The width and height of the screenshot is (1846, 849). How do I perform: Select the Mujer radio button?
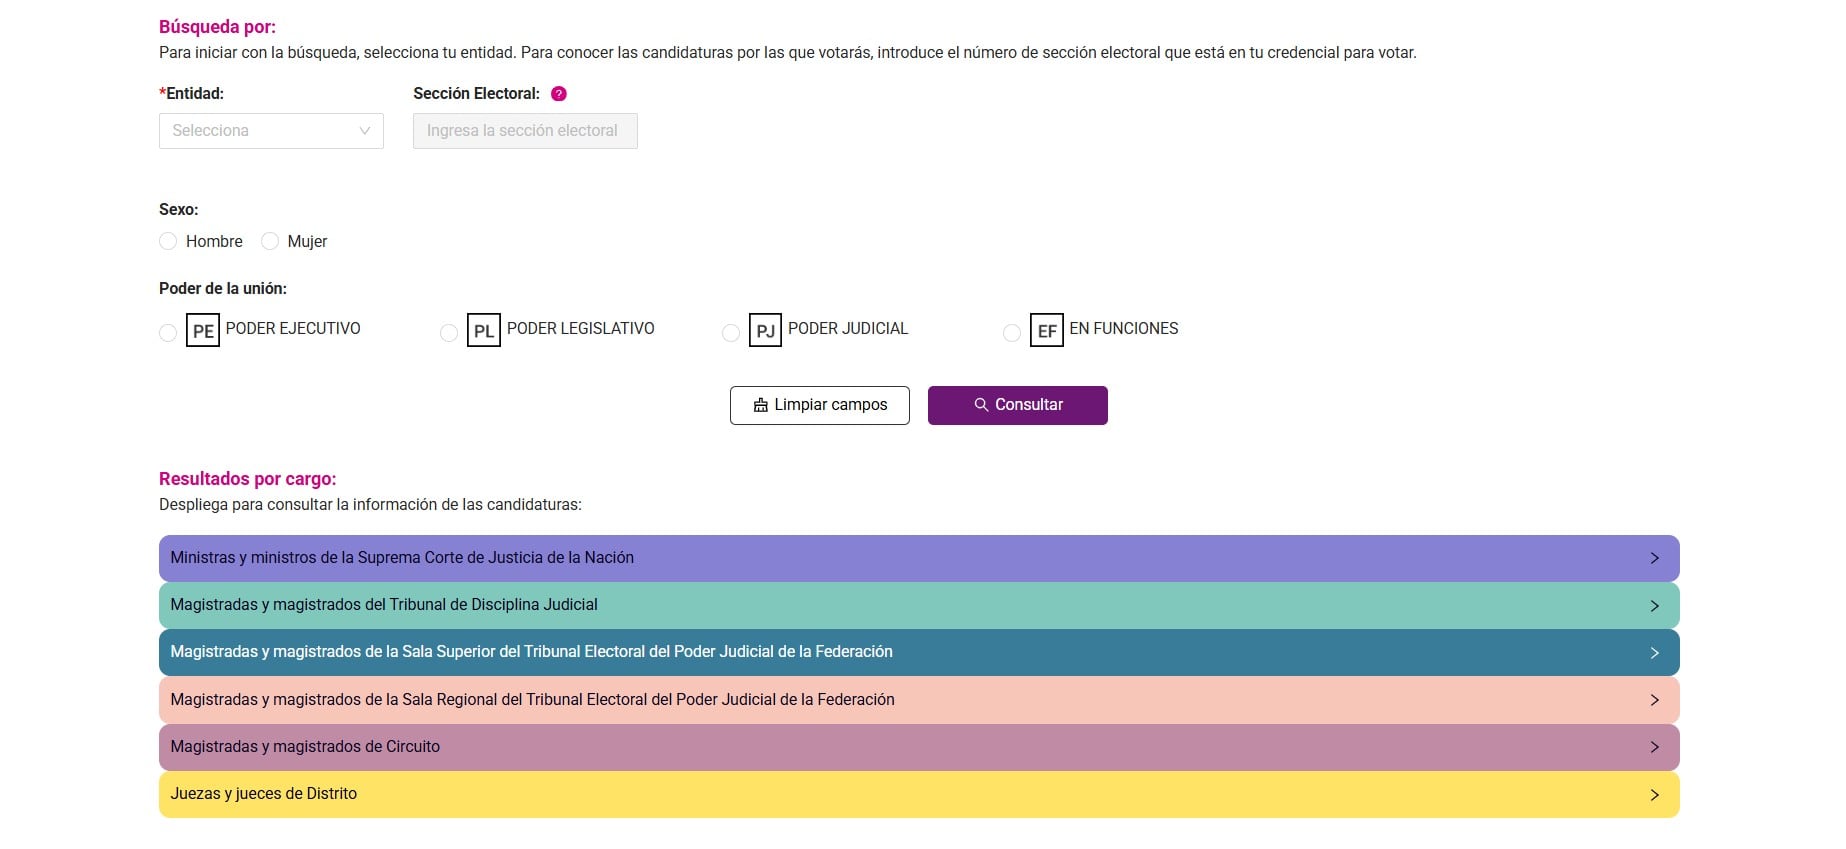(270, 242)
